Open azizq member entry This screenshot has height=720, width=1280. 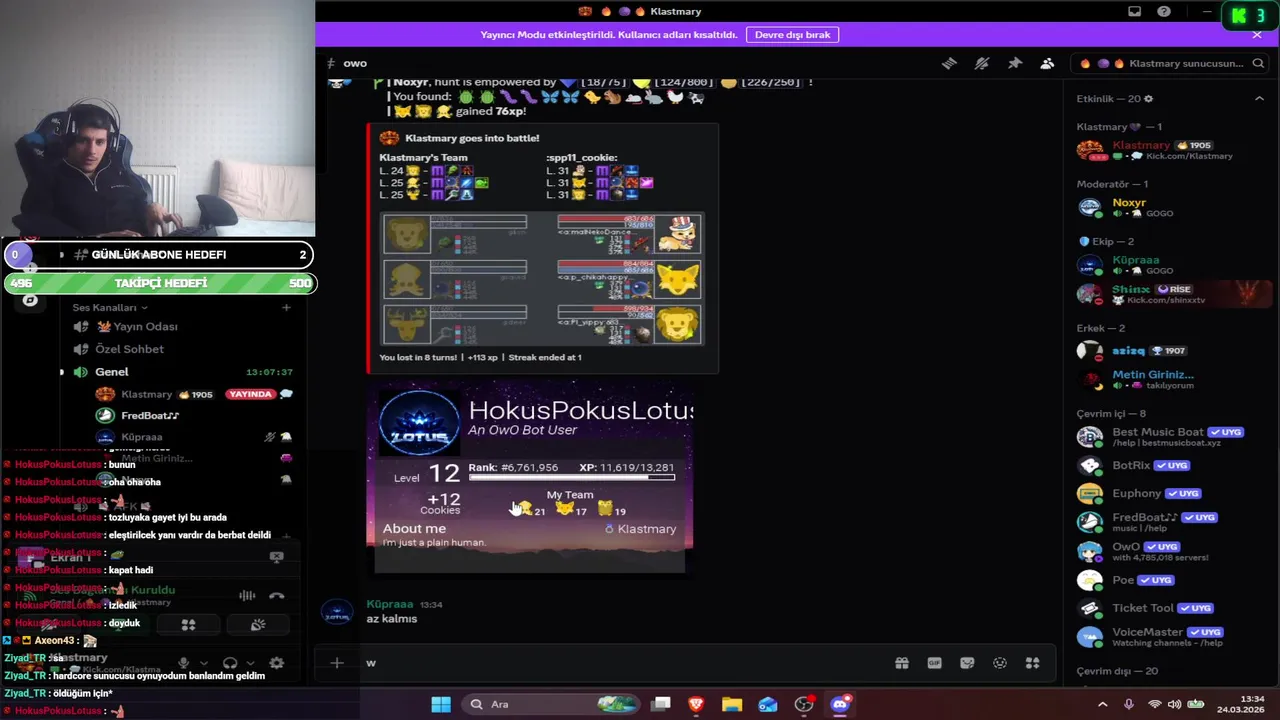(x=1170, y=351)
